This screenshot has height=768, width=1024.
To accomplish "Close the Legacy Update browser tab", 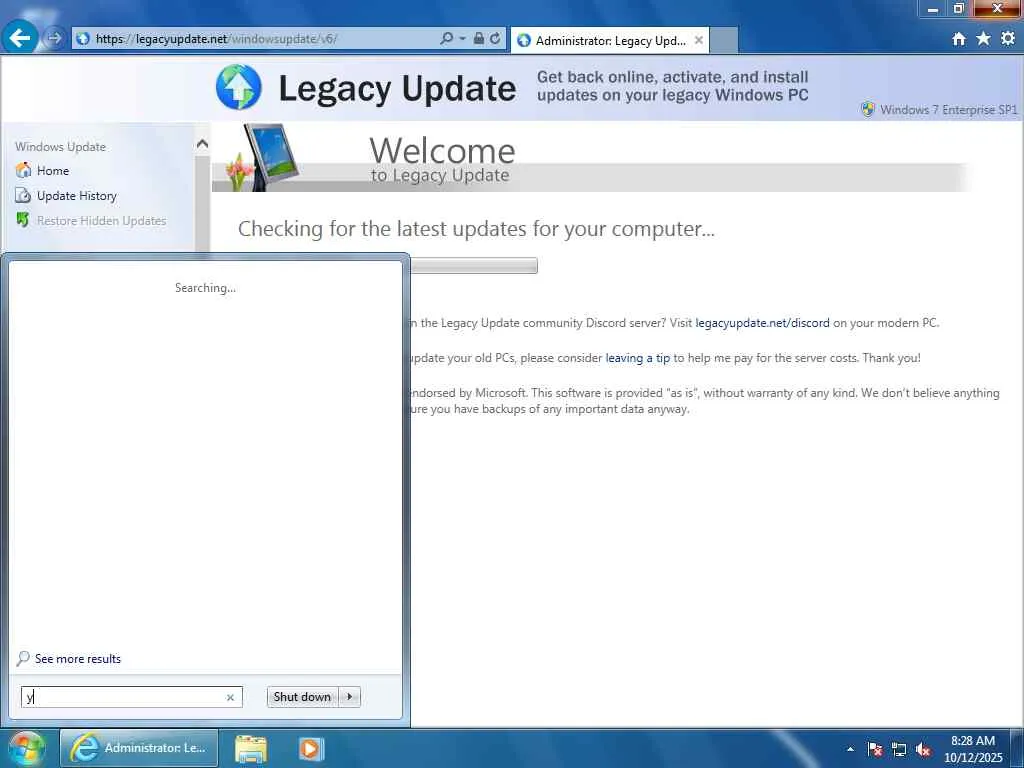I will pos(699,40).
